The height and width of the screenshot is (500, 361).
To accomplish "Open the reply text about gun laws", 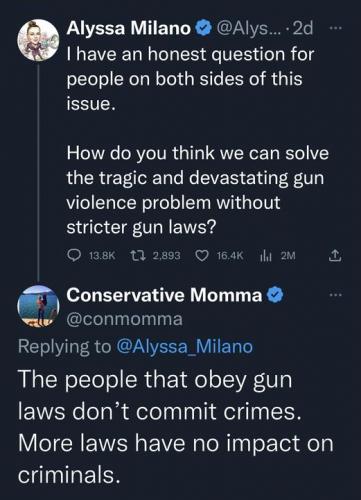I will click(x=176, y=427).
